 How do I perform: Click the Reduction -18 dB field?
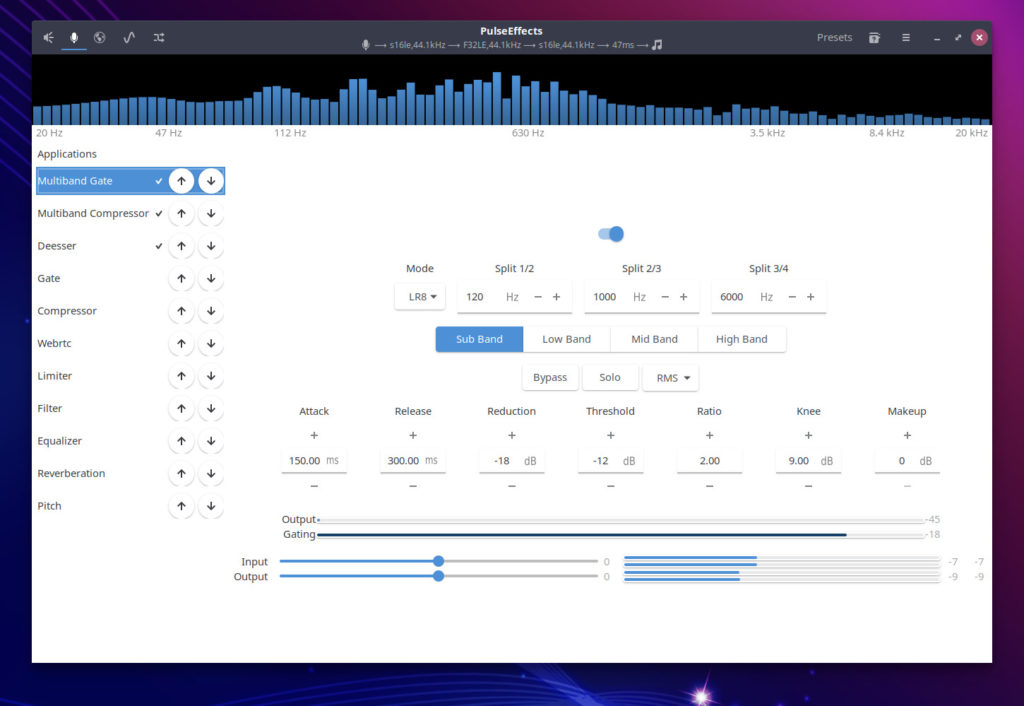tap(511, 461)
